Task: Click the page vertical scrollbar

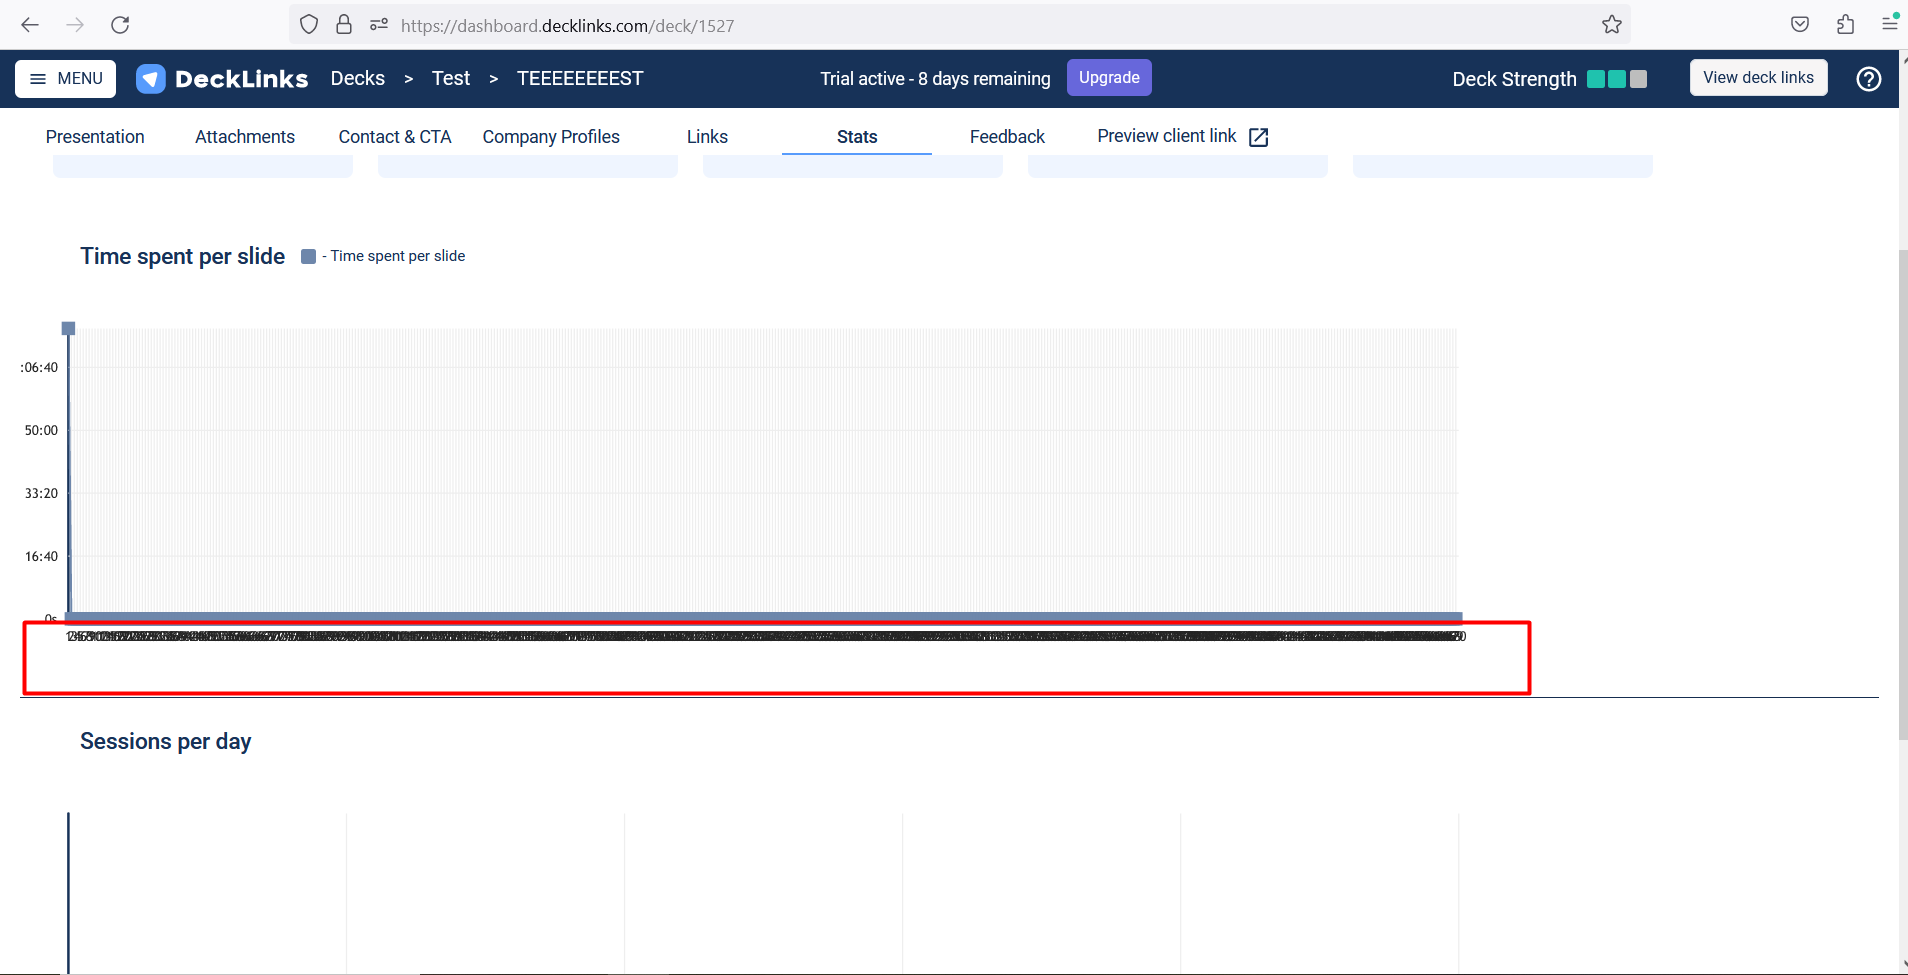Action: pos(1903,495)
